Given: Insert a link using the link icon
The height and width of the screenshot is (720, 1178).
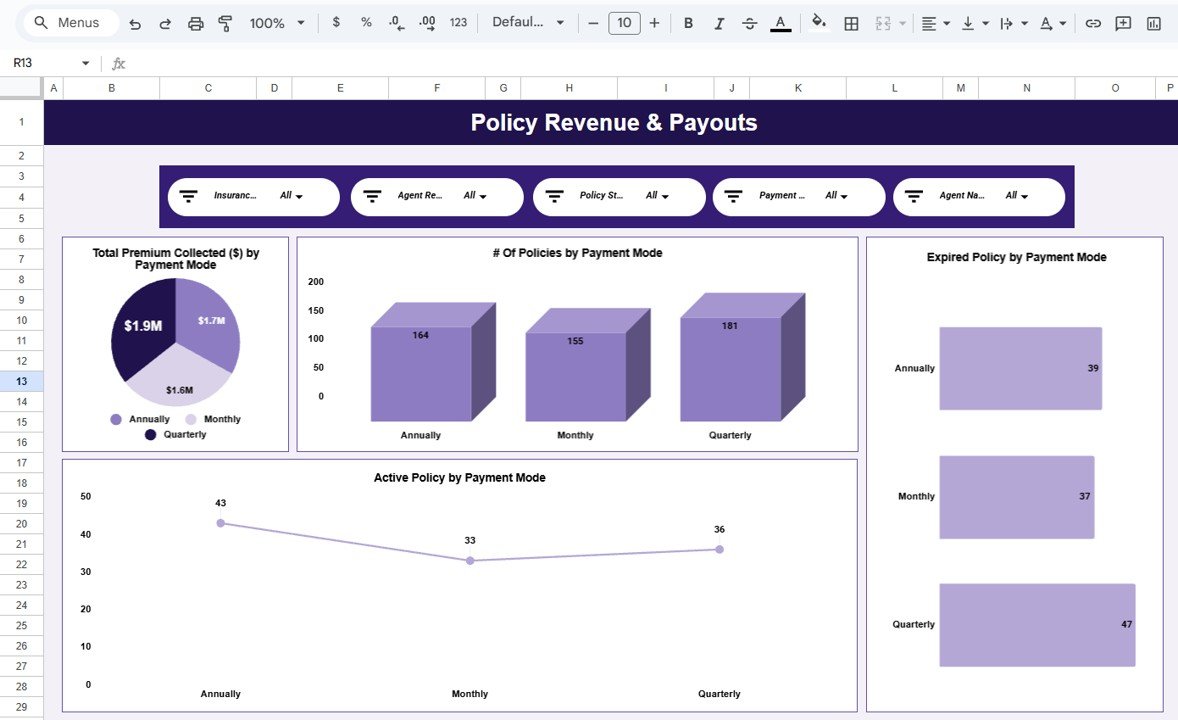Looking at the screenshot, I should 1093,22.
